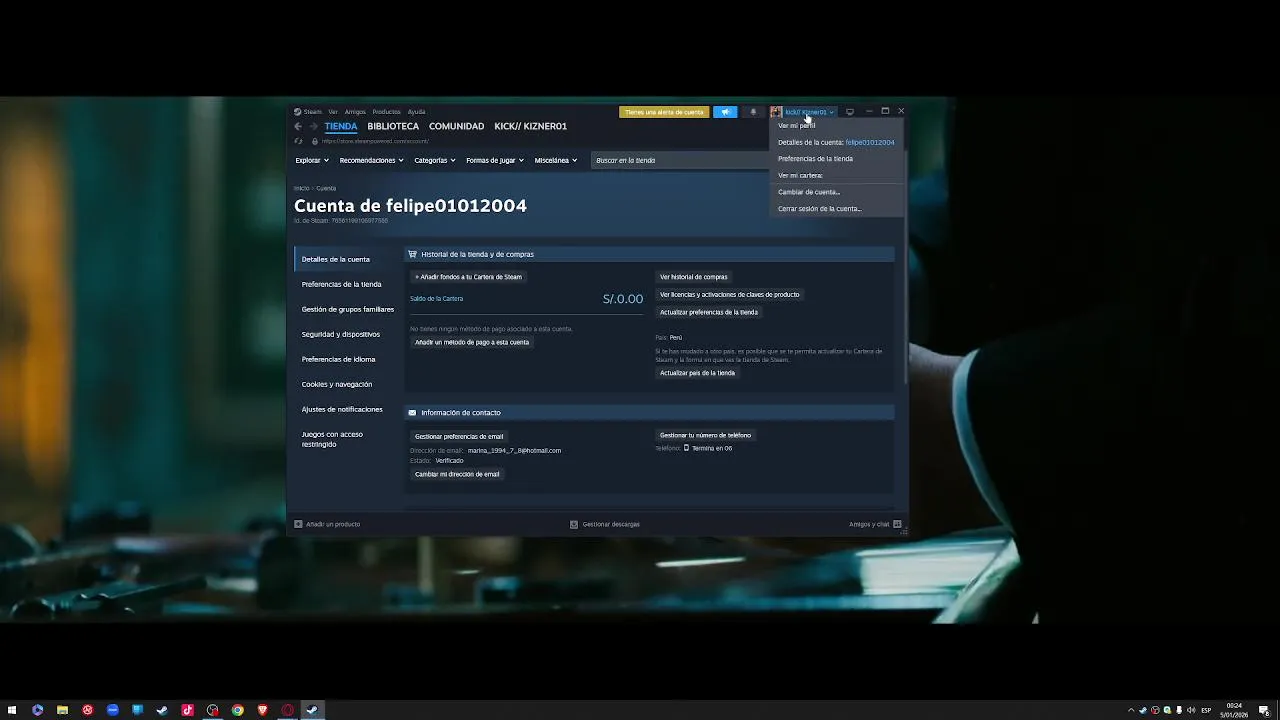The height and width of the screenshot is (720, 1280).
Task: Go forward with the Steam forward arrow
Action: tap(313, 127)
